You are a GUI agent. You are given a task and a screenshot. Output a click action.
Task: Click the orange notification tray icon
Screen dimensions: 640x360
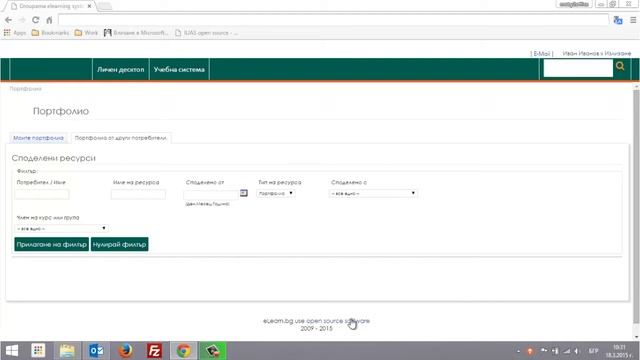(x=530, y=351)
